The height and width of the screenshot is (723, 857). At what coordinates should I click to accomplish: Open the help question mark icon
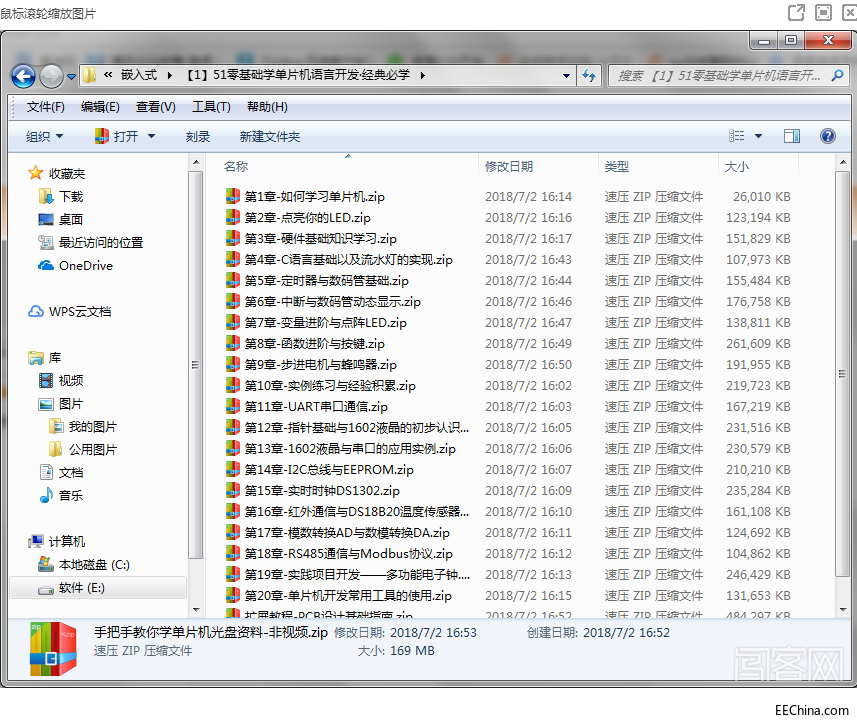click(x=827, y=136)
